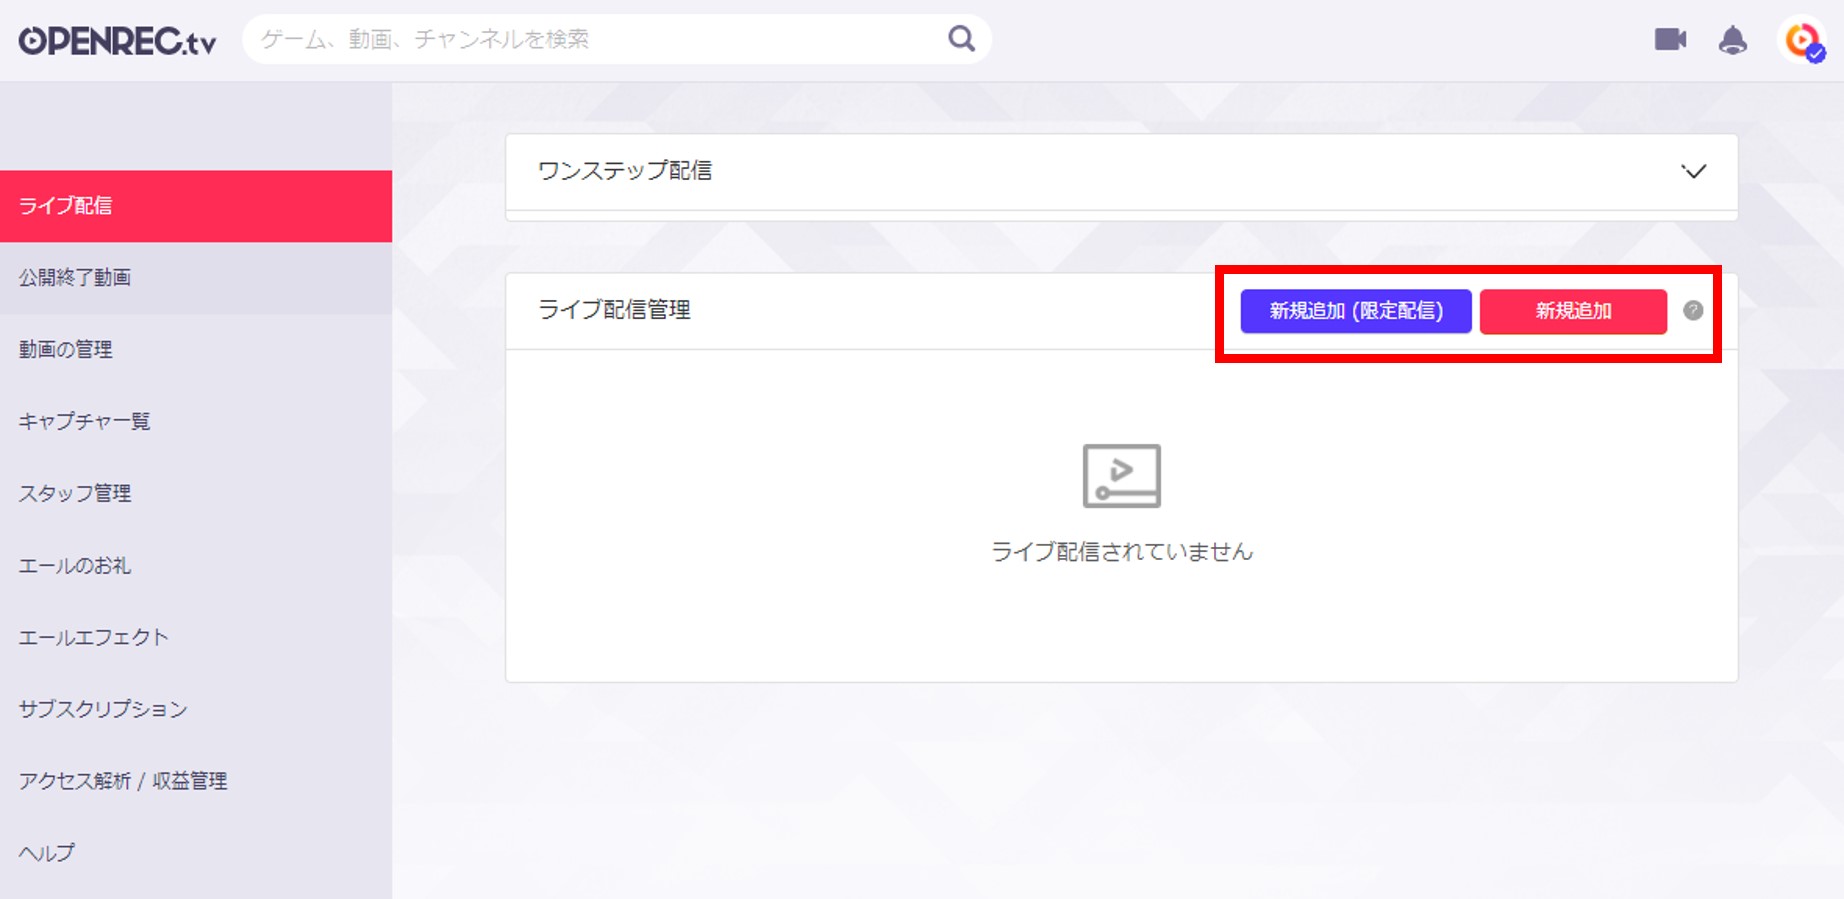This screenshot has width=1844, height=899.
Task: Open 公開終了動画 in the sidebar
Action: 196,278
